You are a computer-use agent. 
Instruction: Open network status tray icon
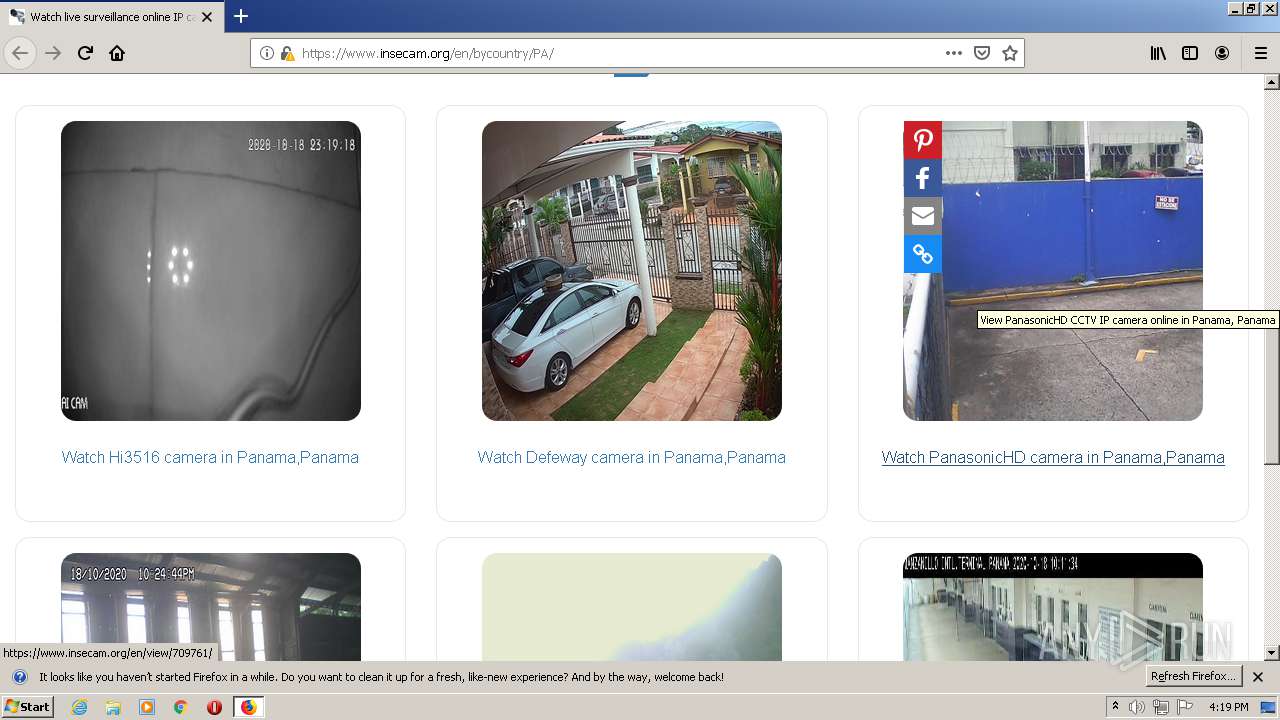tap(1161, 707)
